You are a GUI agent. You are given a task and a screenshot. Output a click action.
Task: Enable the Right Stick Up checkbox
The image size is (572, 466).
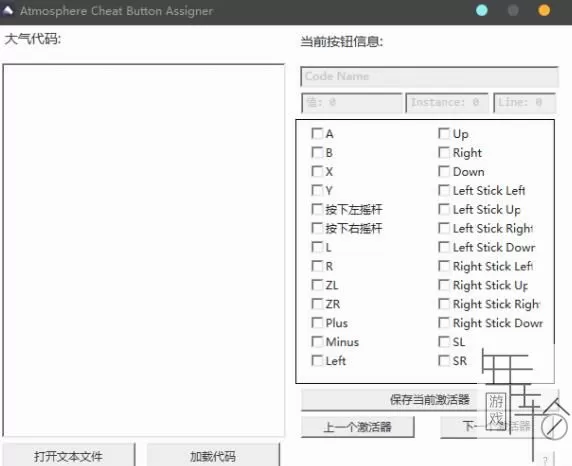[x=444, y=285]
